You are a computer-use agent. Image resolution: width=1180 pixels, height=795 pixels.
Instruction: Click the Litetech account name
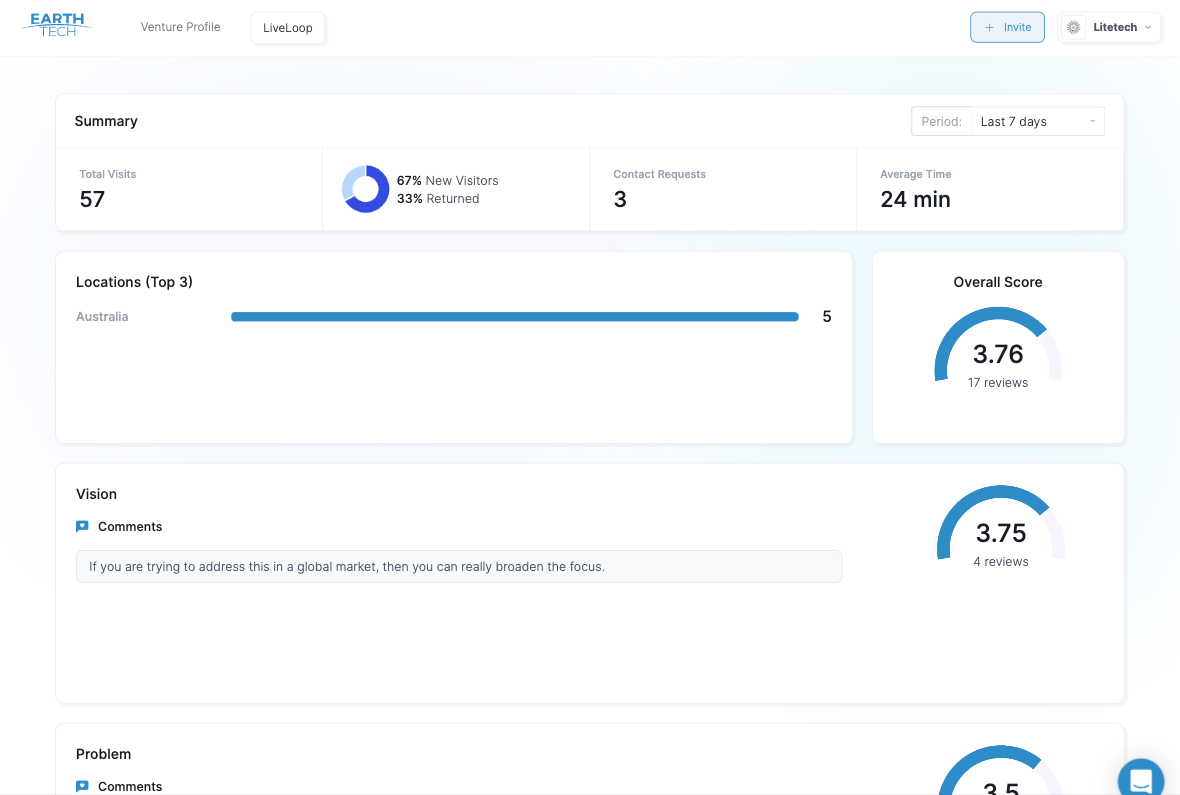(x=1114, y=28)
